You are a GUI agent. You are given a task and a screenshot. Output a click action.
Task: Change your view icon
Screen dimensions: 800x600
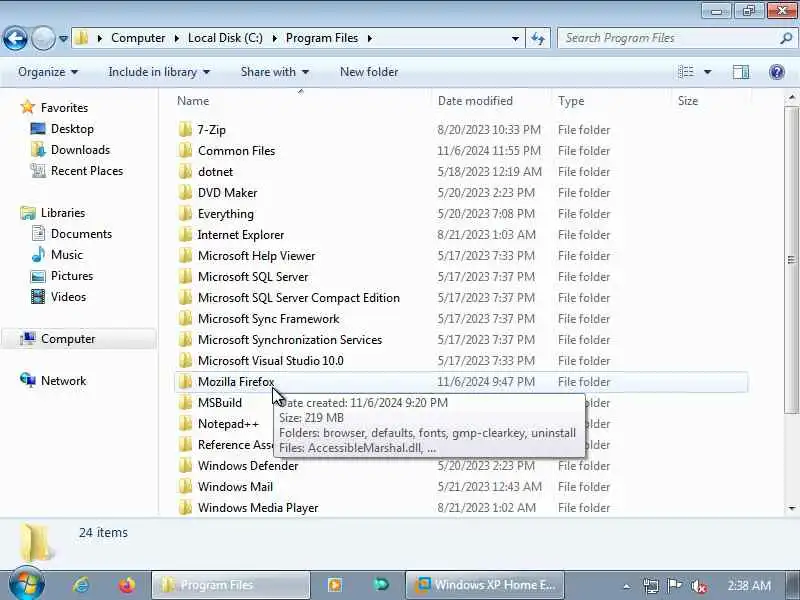[686, 72]
